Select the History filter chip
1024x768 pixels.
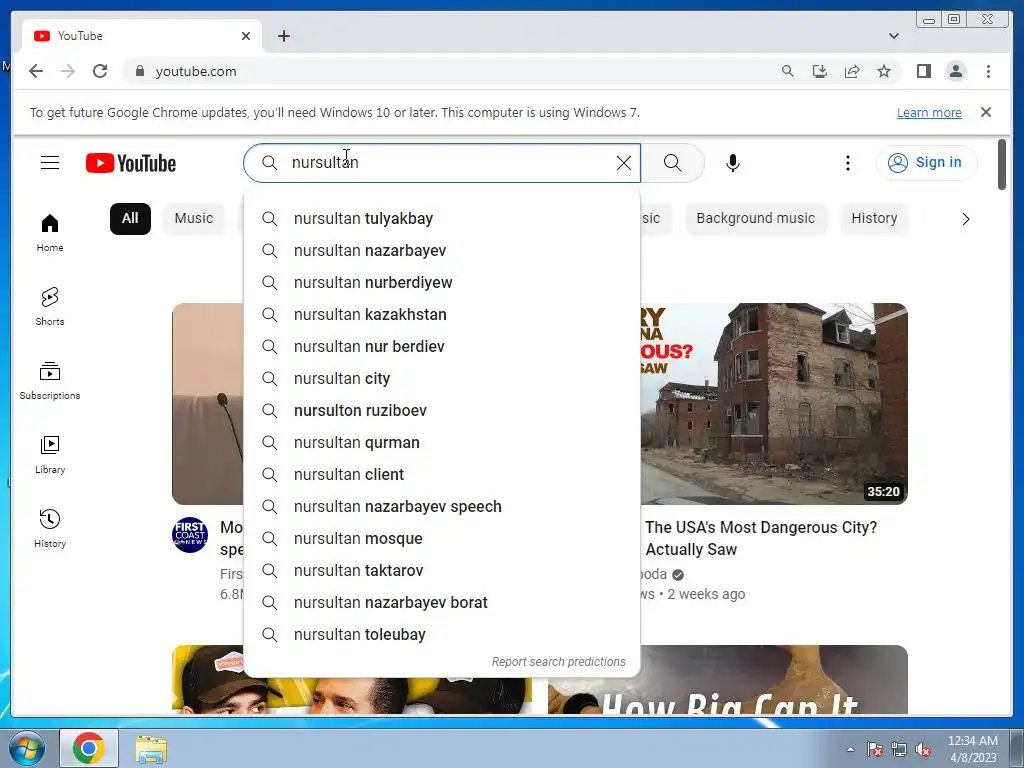874,219
